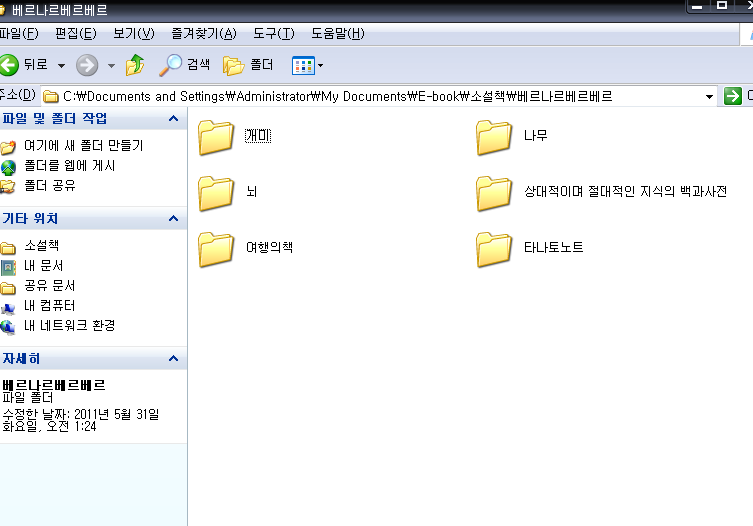Open the 도움말(H) menu
The width and height of the screenshot is (753, 526).
[x=338, y=34]
